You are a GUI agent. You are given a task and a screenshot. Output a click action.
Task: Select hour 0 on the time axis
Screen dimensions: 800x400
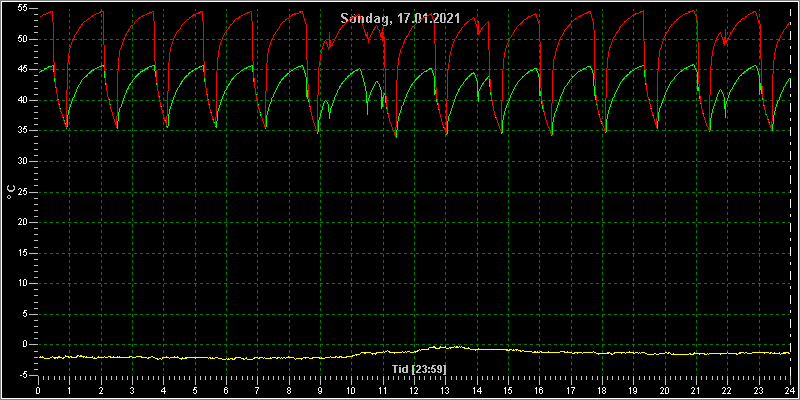click(38, 391)
